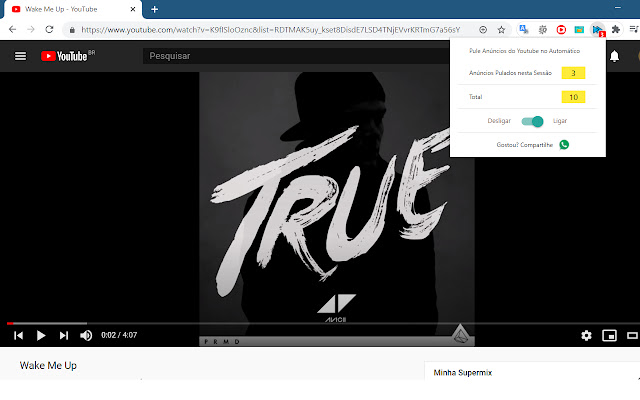Open the YouTube hamburger guide menu
This screenshot has width=640, height=400.
[x=20, y=56]
